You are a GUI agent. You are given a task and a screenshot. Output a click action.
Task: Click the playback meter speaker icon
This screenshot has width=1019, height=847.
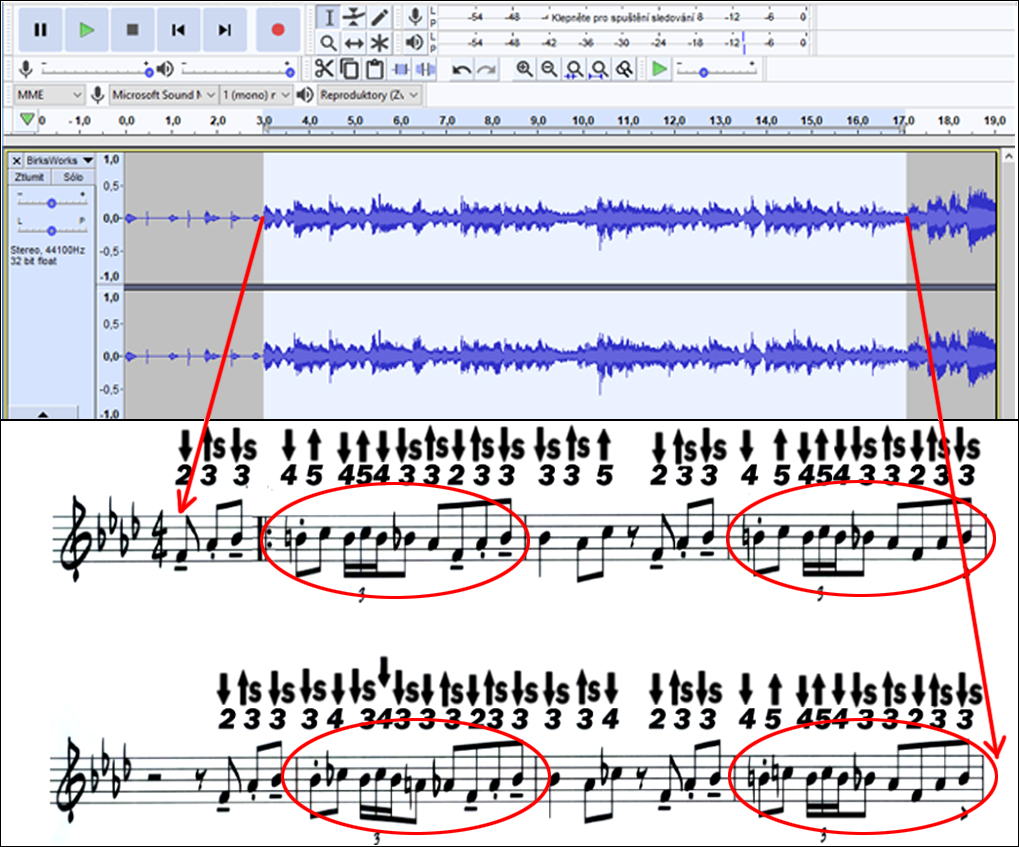[415, 43]
